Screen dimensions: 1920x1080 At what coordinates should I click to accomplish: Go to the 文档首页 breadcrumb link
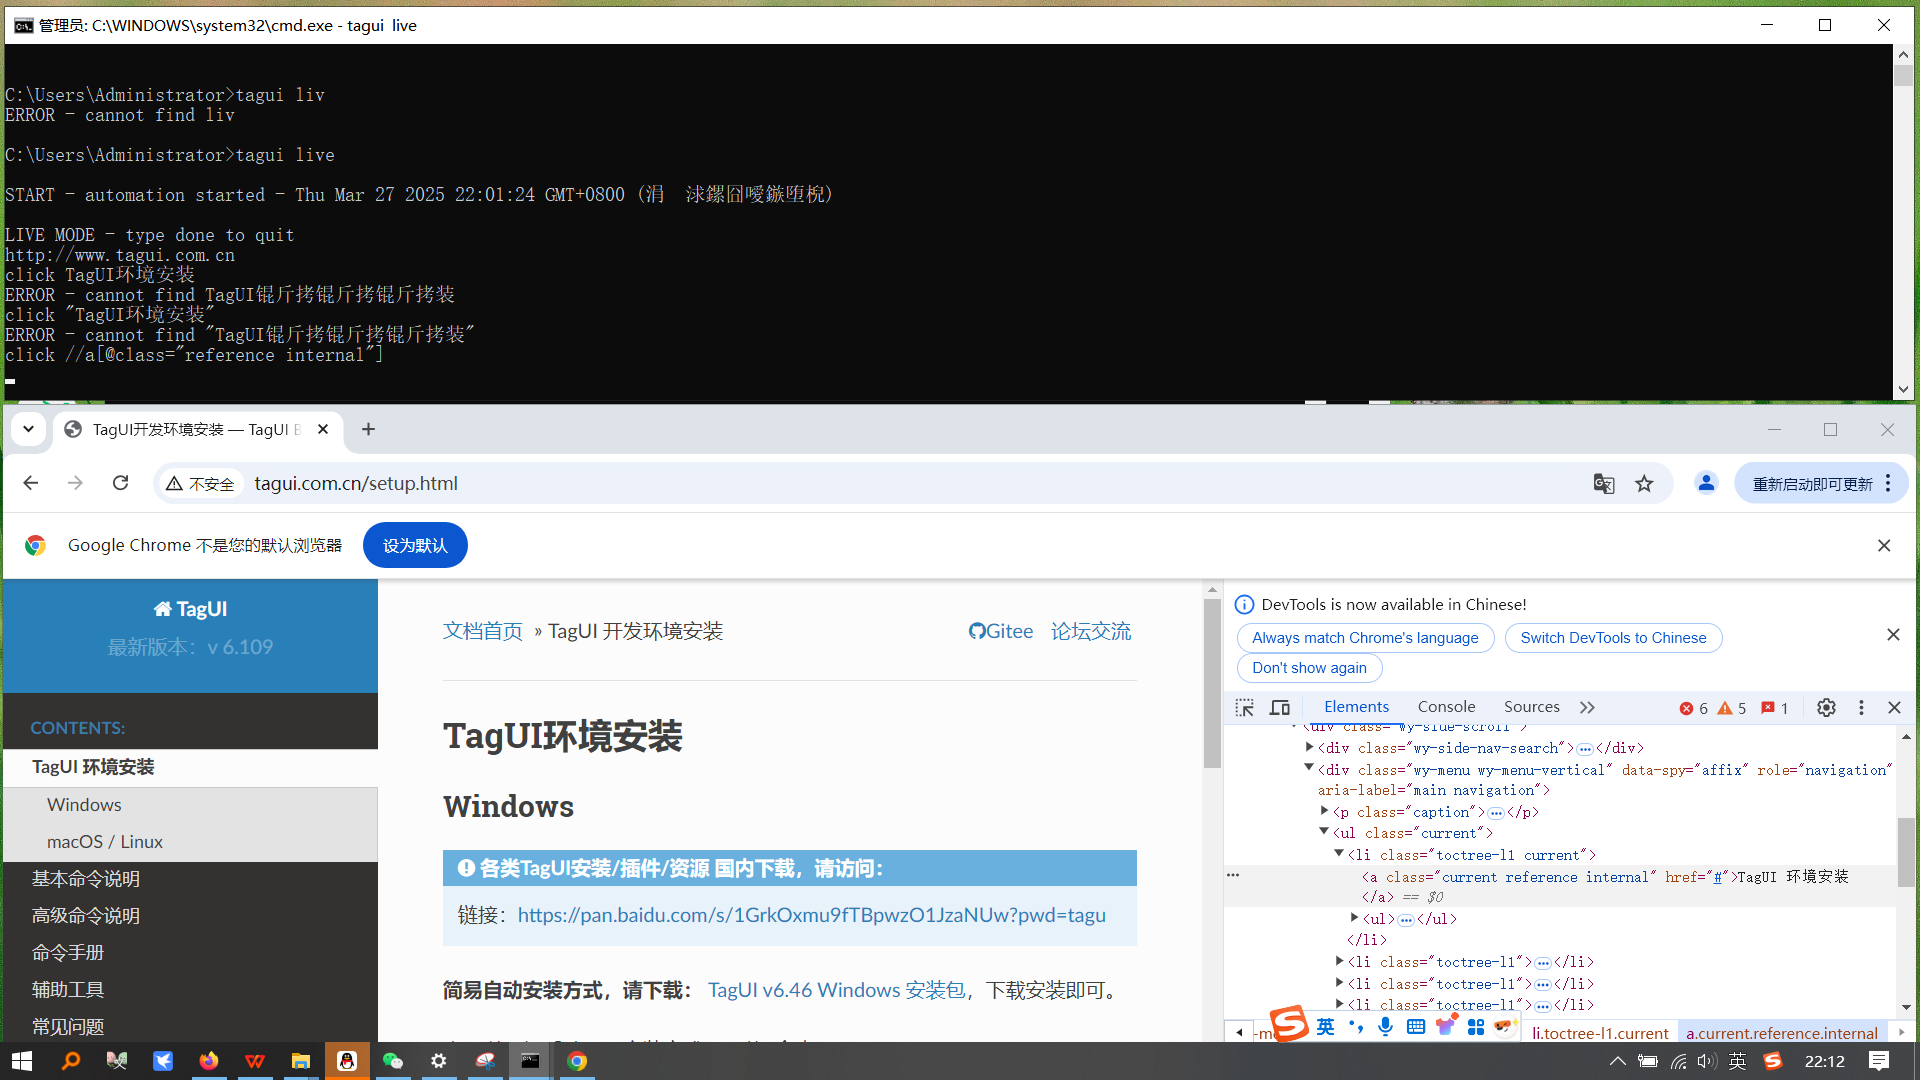click(x=482, y=631)
